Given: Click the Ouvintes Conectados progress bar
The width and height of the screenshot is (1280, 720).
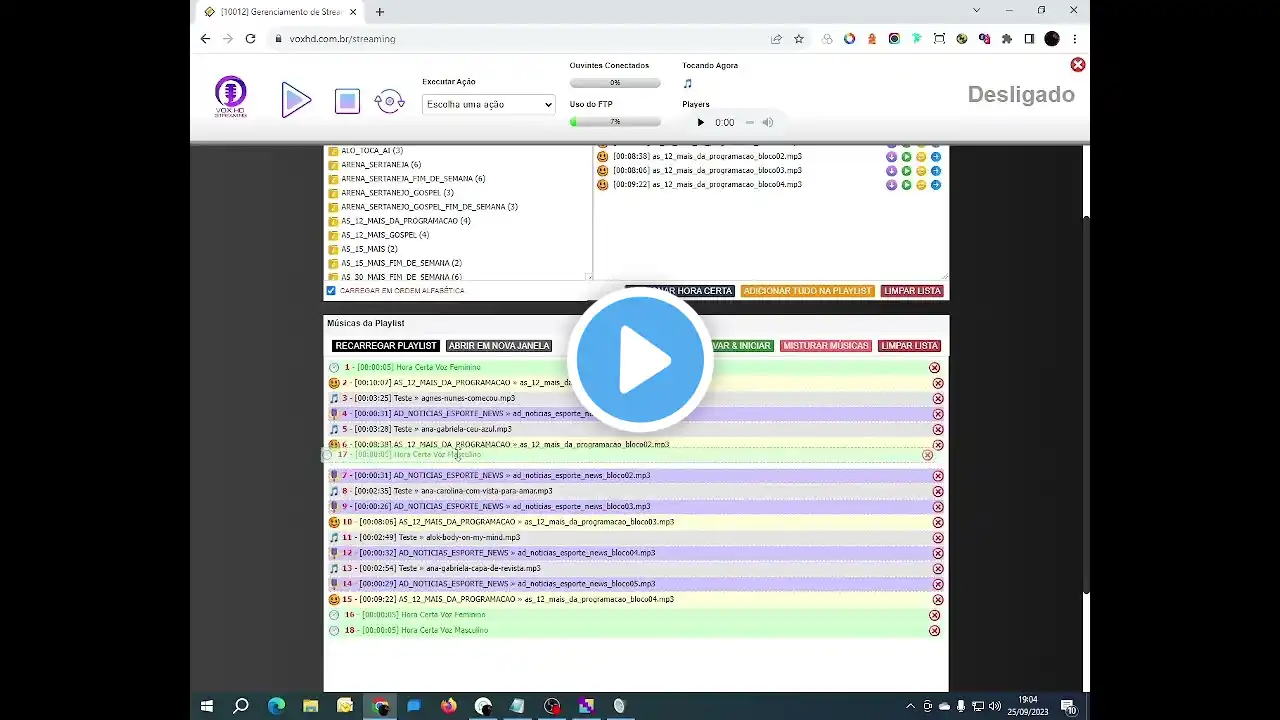Looking at the screenshot, I should [x=615, y=83].
